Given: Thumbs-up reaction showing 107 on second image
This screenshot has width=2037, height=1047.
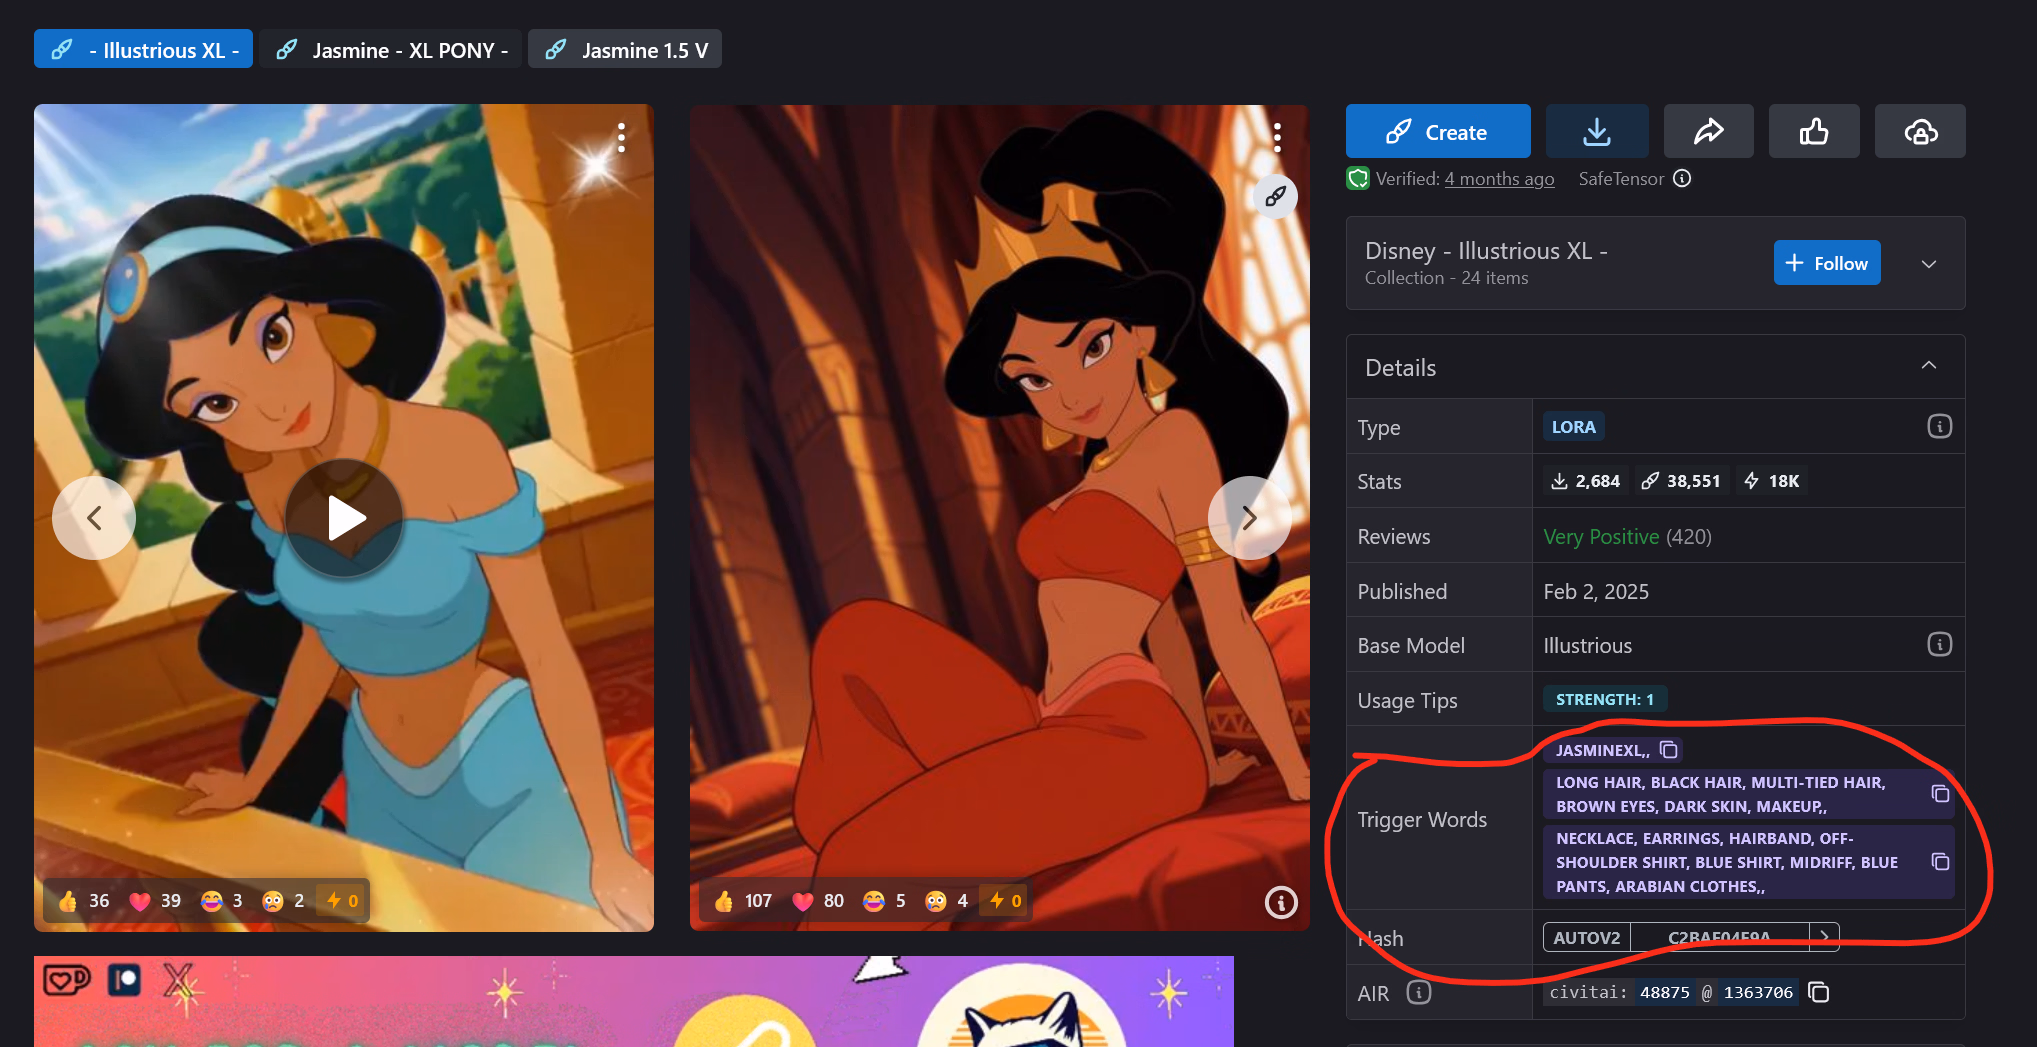Looking at the screenshot, I should click(743, 901).
